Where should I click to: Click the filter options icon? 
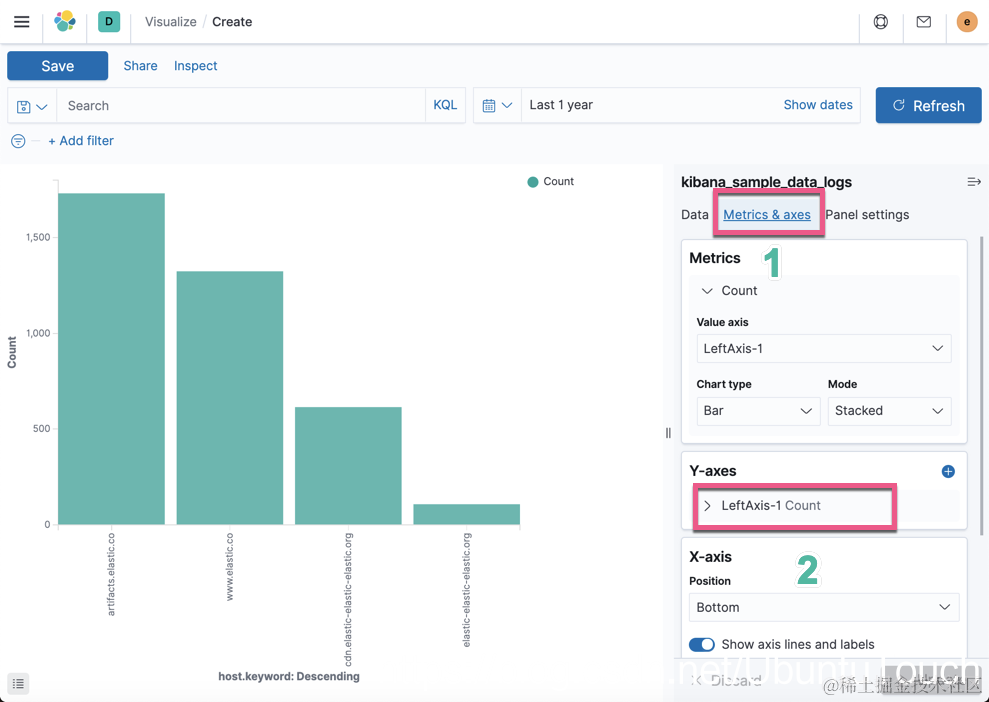(x=18, y=141)
